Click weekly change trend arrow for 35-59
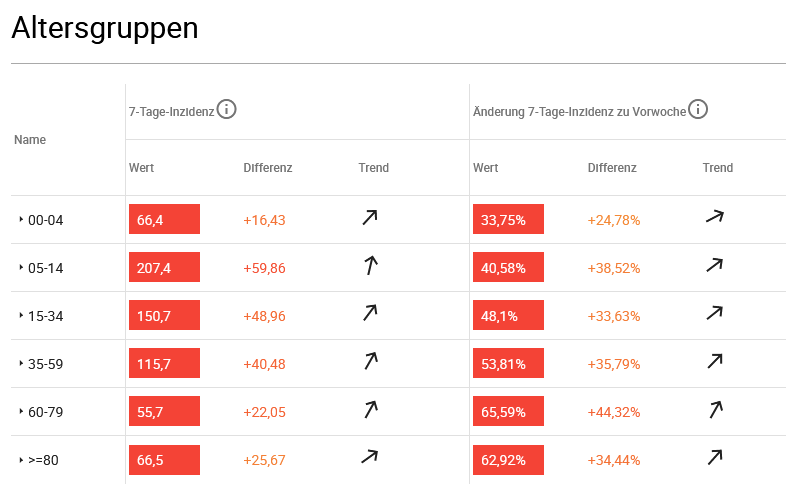Image resolution: width=786 pixels, height=504 pixels. (714, 362)
